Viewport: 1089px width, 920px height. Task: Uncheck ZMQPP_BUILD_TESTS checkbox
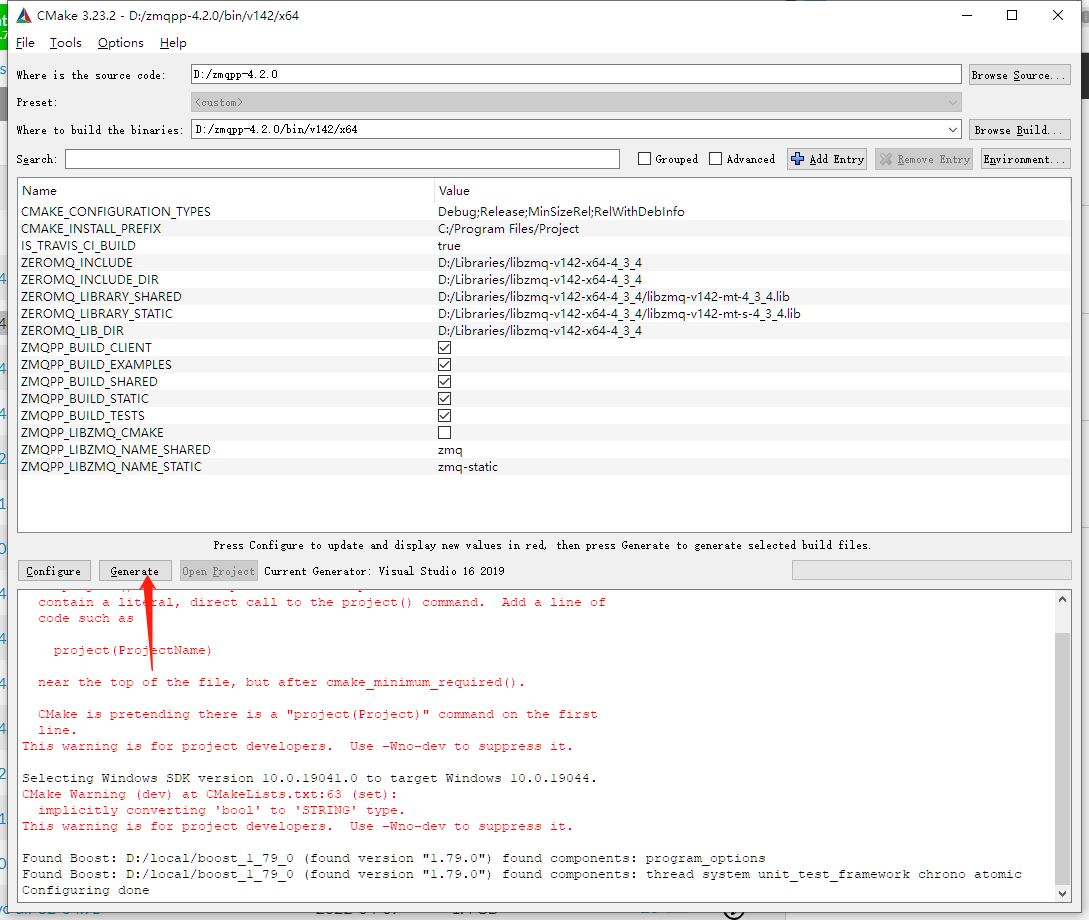(x=444, y=416)
